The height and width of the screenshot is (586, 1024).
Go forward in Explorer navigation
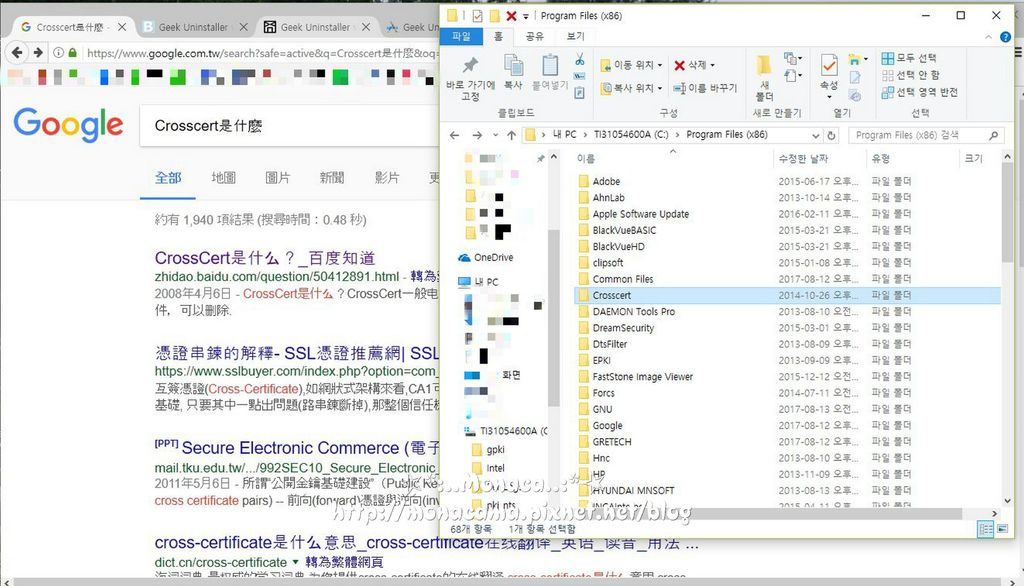point(477,135)
